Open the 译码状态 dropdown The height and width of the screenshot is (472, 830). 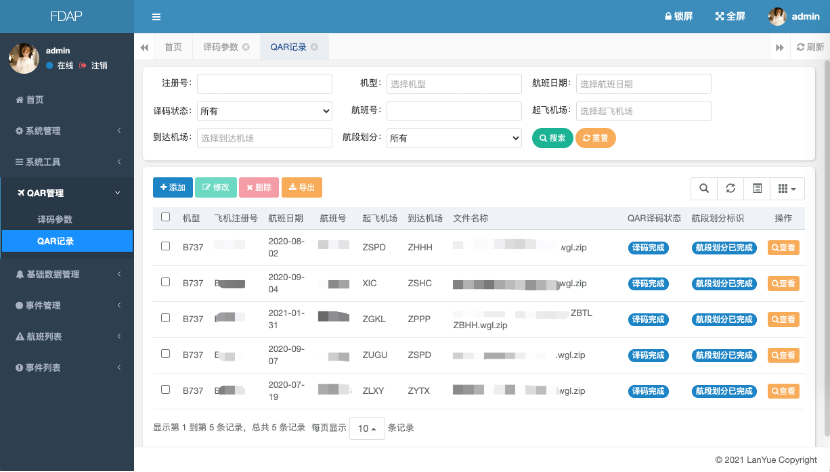pos(265,111)
